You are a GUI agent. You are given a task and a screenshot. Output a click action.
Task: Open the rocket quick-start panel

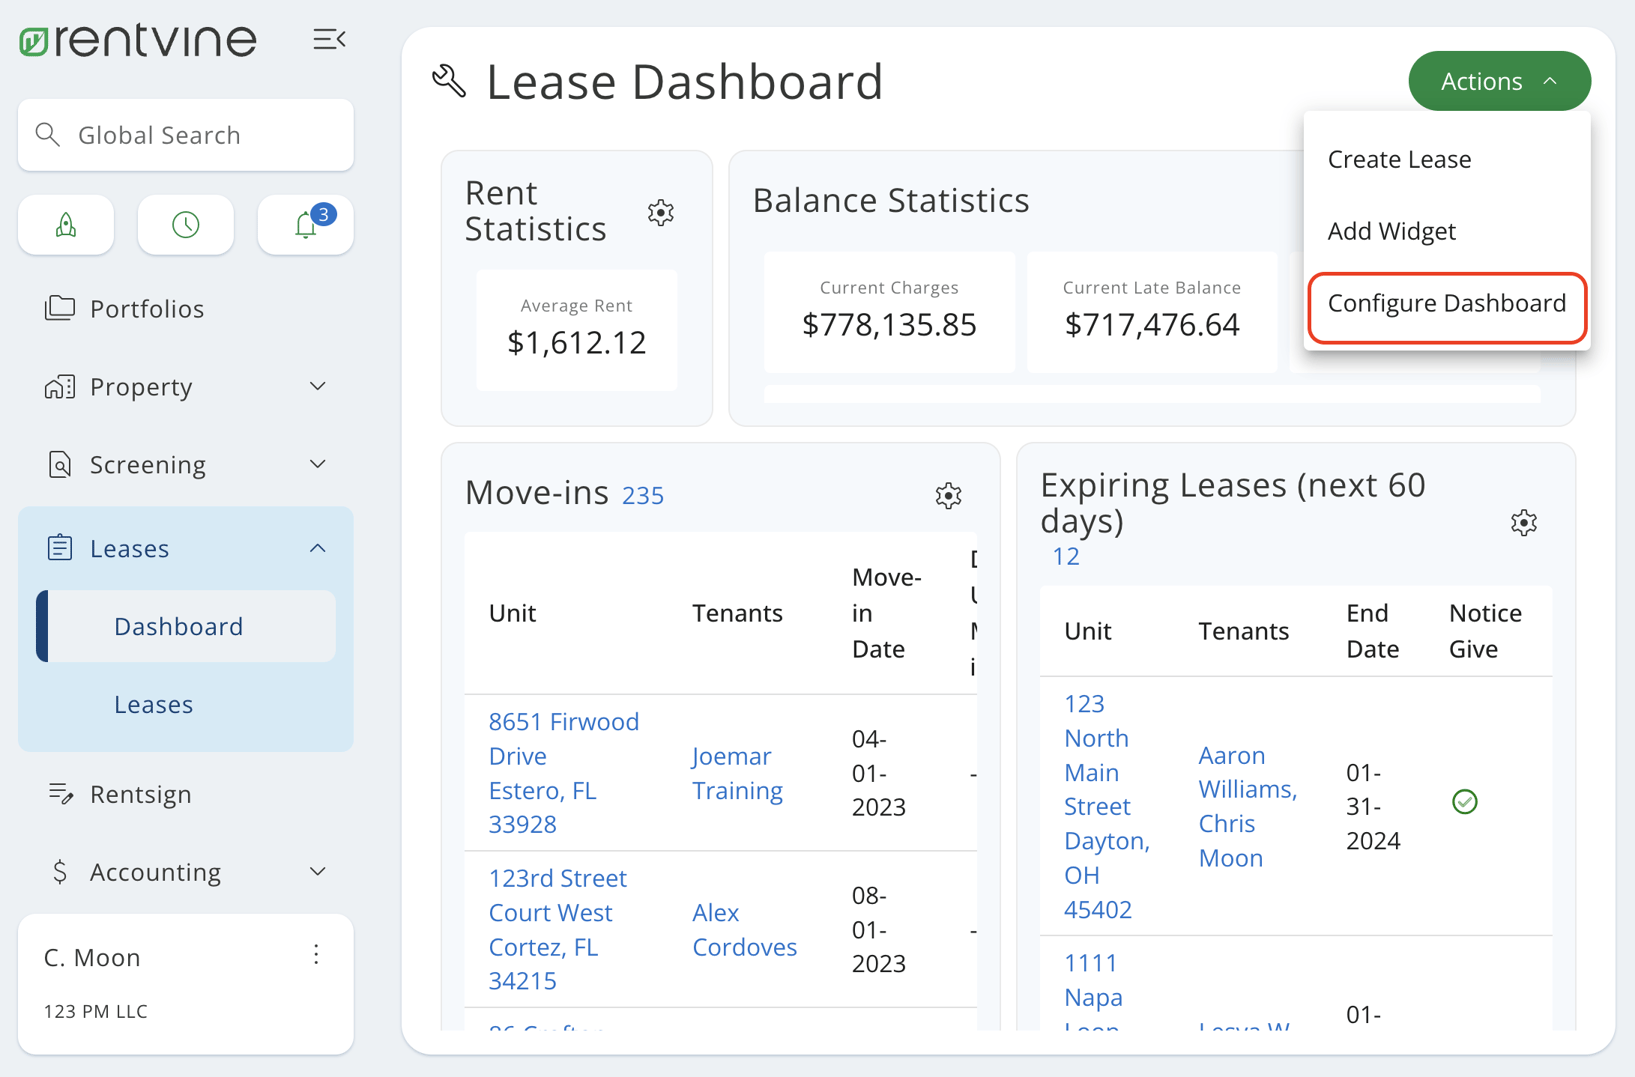pos(65,225)
